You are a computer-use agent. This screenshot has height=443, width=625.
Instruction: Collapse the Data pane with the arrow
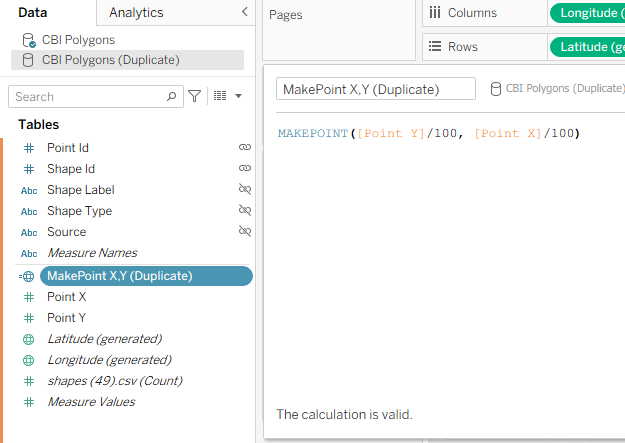[245, 12]
